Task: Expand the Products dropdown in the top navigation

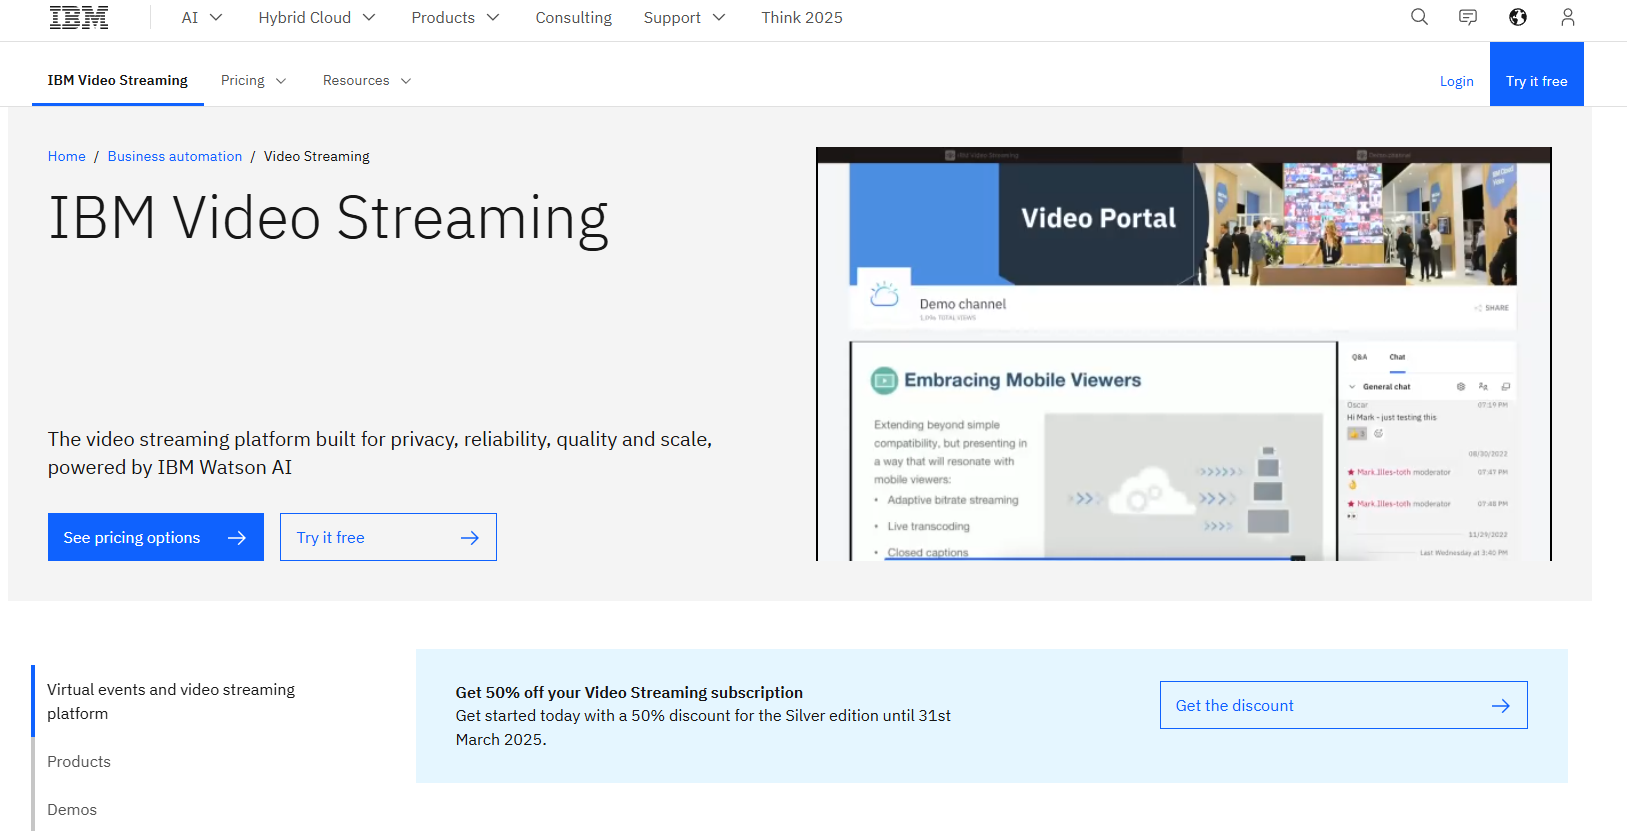Action: click(455, 17)
